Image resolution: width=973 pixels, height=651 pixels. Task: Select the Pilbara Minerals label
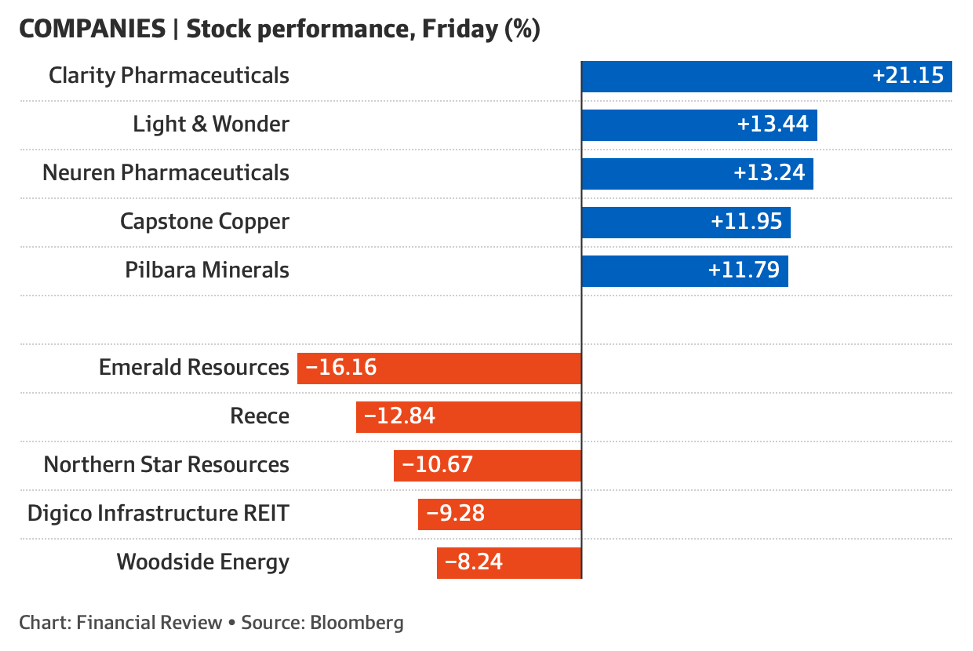pyautogui.click(x=207, y=270)
